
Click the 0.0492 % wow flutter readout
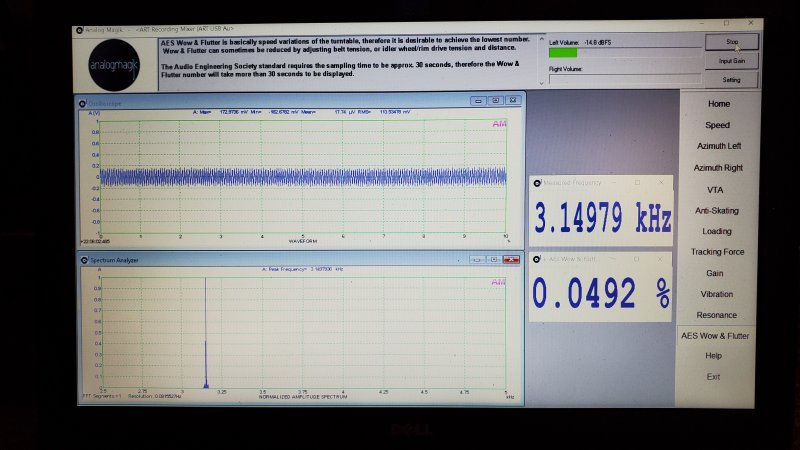[601, 293]
